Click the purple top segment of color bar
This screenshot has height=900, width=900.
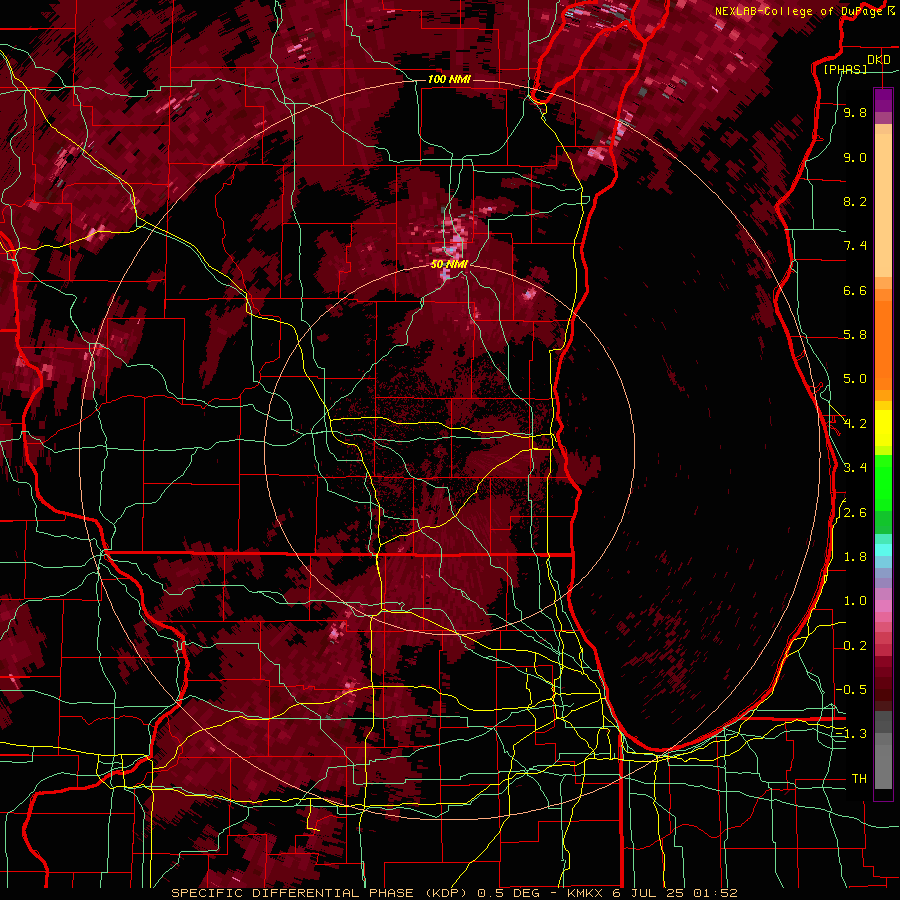[x=883, y=100]
